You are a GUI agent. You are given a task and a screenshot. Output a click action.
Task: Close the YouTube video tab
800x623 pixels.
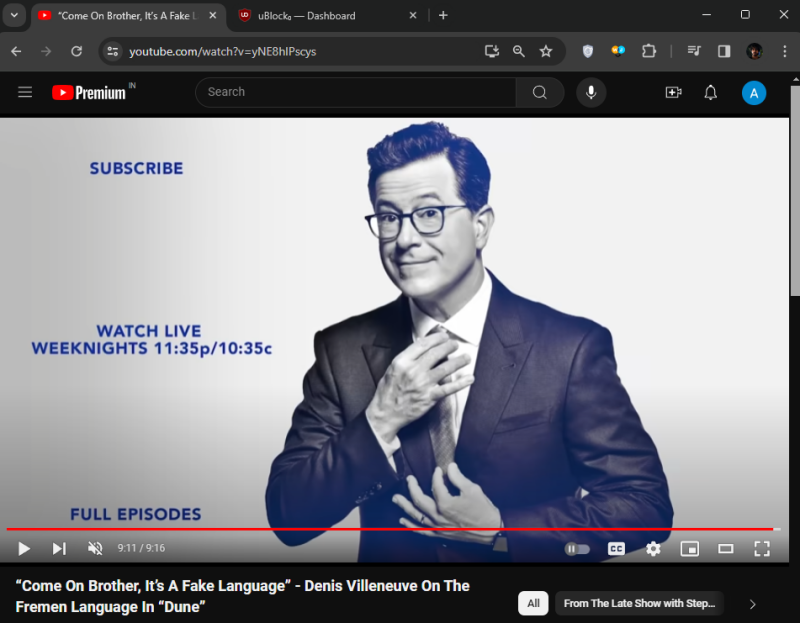[213, 15]
